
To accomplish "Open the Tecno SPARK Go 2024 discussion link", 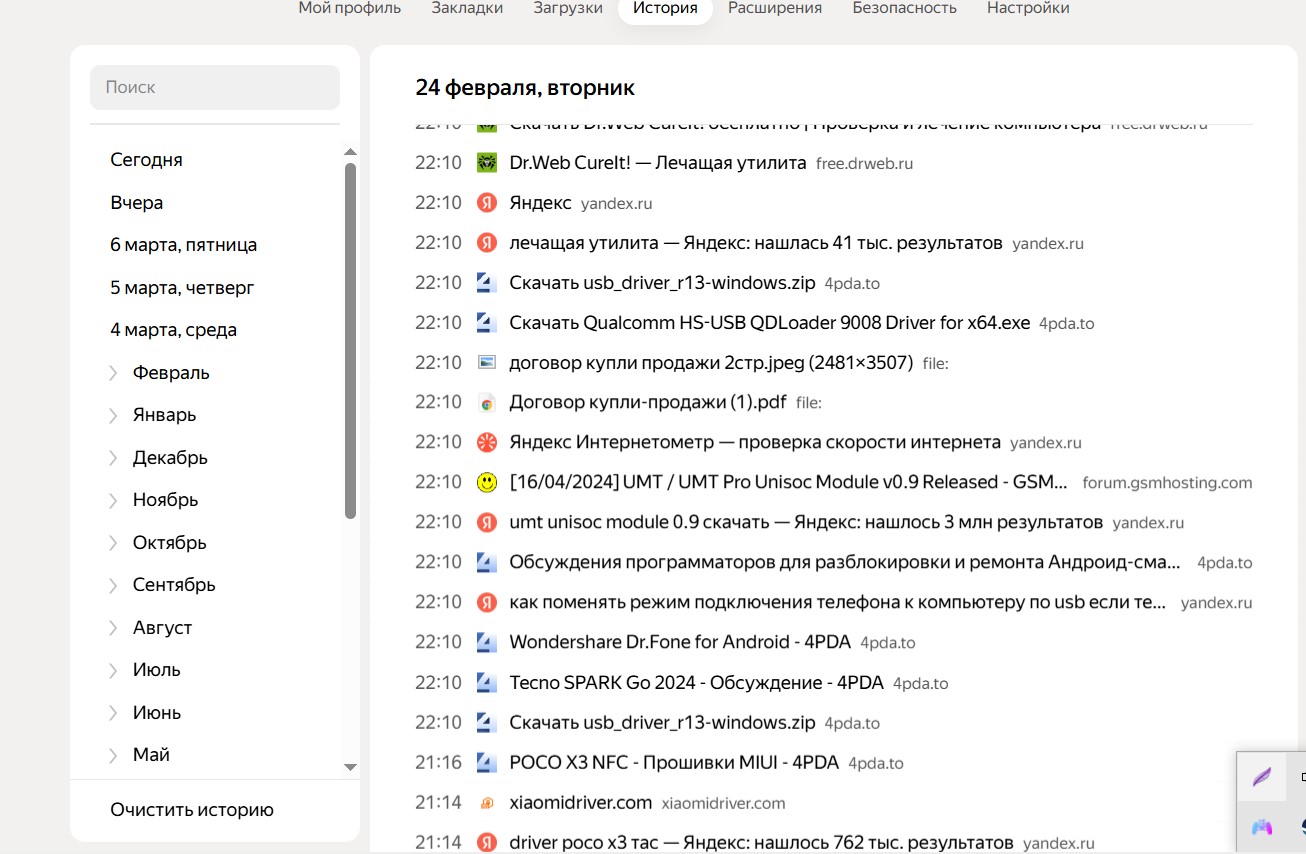I will [695, 682].
